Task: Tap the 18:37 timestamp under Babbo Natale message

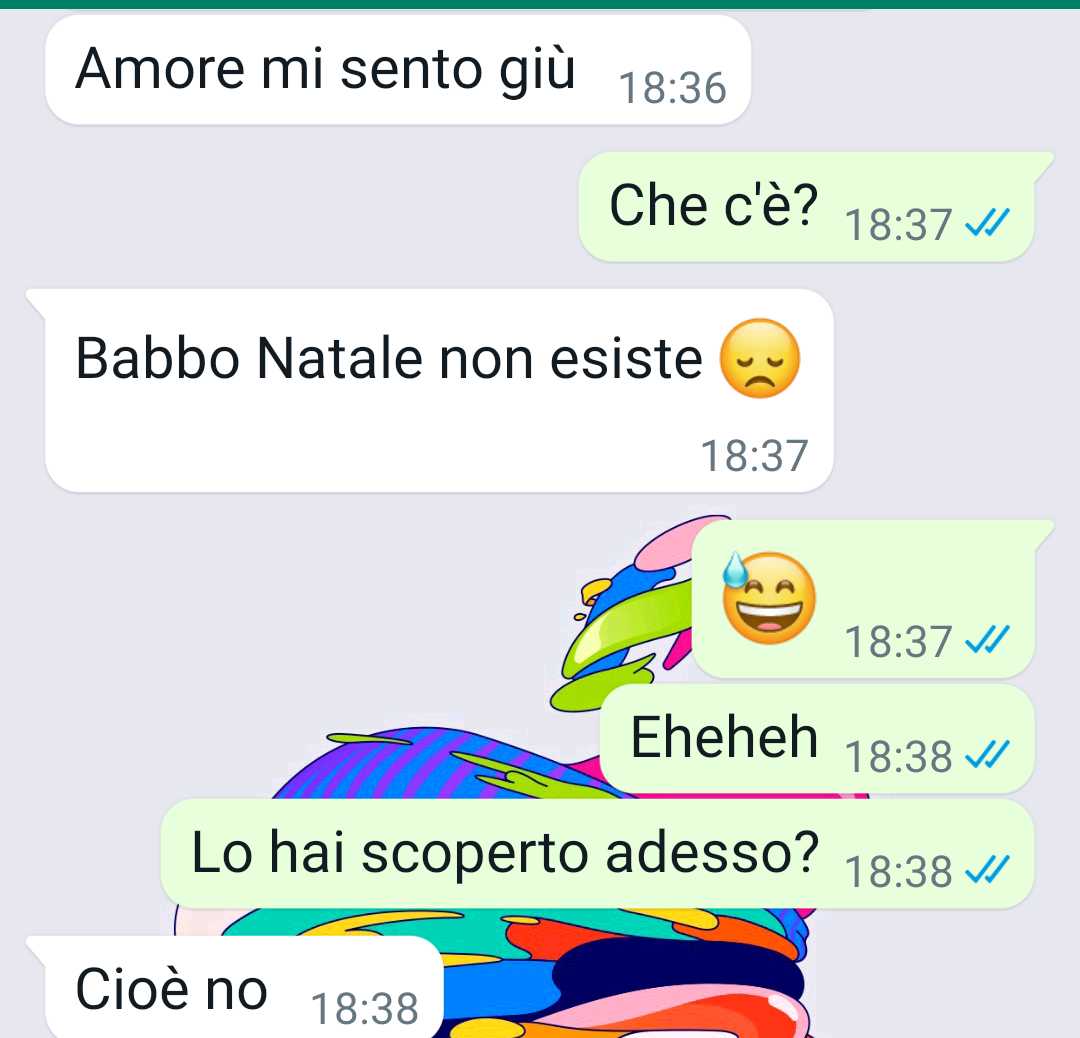Action: point(754,456)
